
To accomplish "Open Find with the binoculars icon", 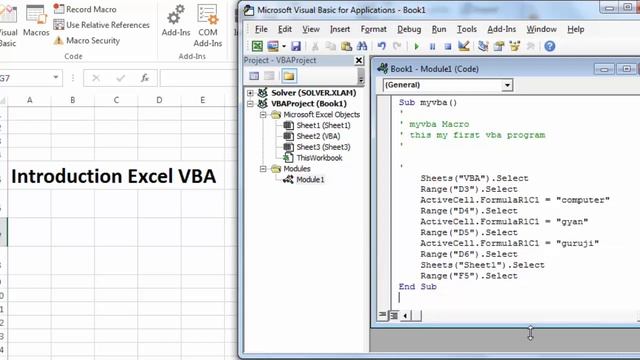I will (362, 46).
